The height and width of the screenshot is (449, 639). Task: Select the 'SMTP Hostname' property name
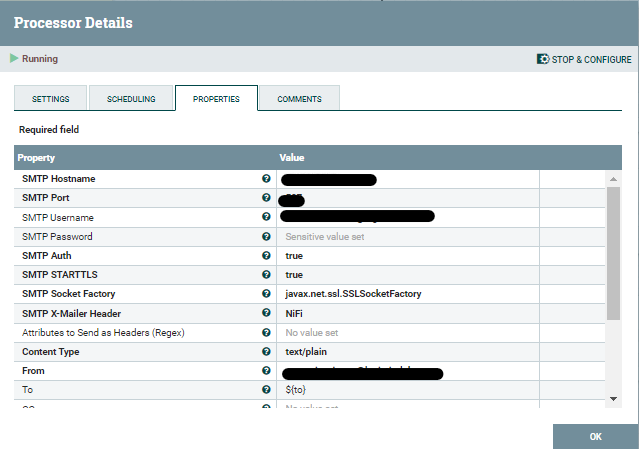(x=59, y=179)
